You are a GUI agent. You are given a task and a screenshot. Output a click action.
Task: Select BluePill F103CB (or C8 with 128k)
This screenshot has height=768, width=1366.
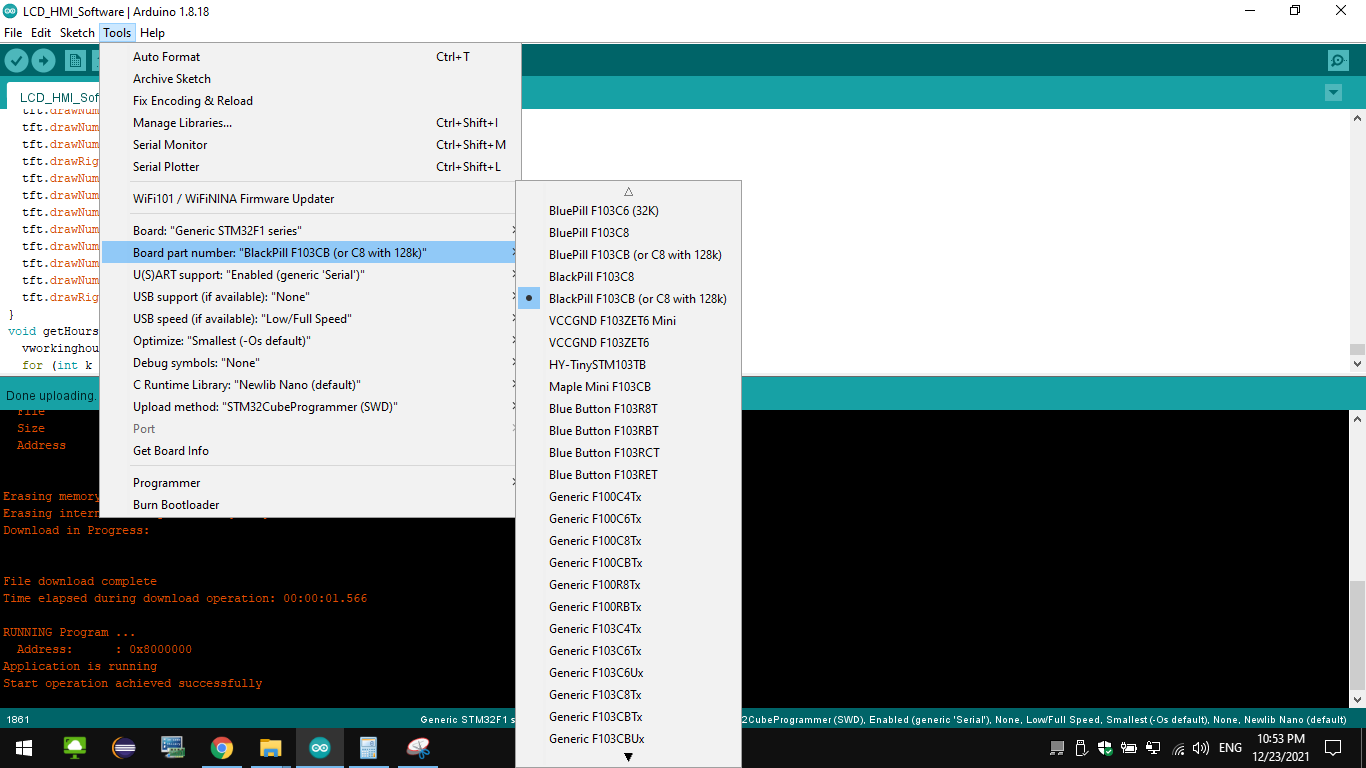[629, 255]
